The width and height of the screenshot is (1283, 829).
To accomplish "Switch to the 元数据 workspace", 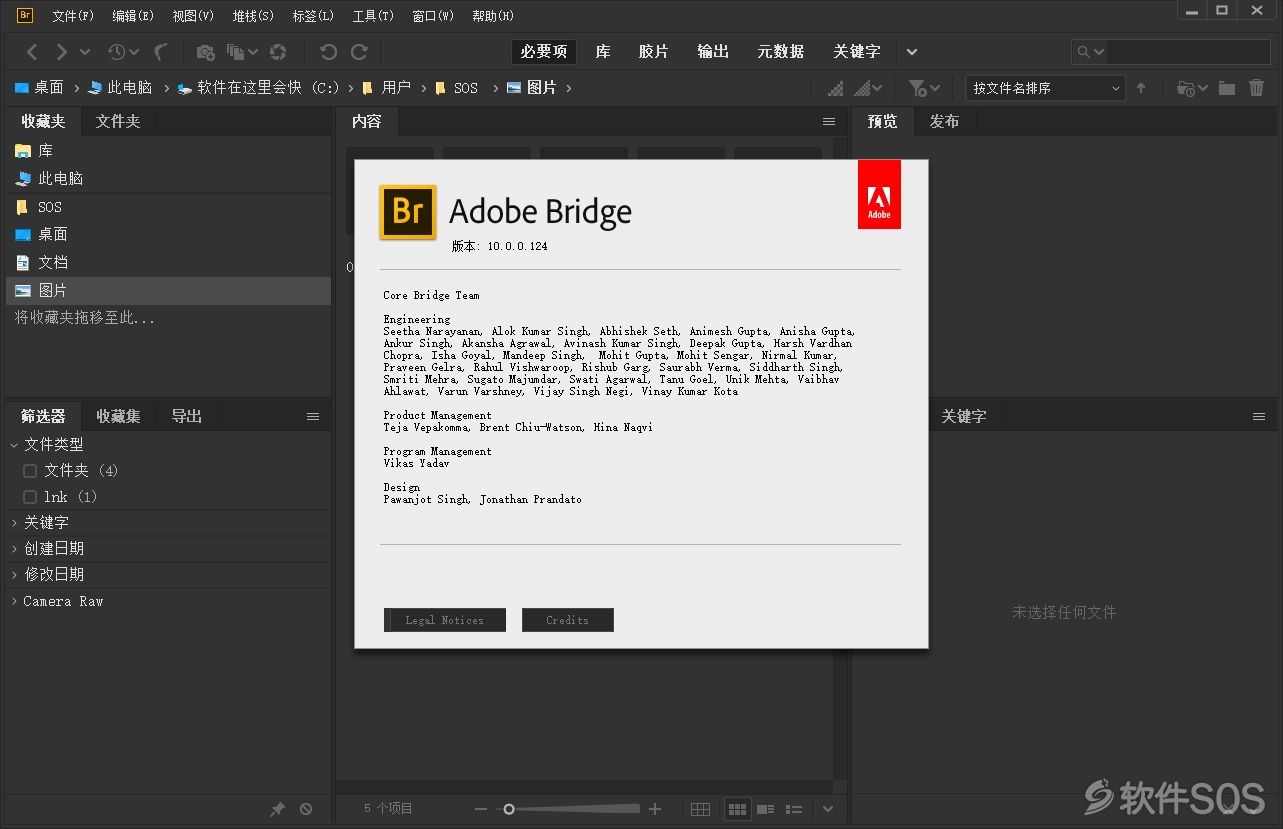I will click(780, 52).
